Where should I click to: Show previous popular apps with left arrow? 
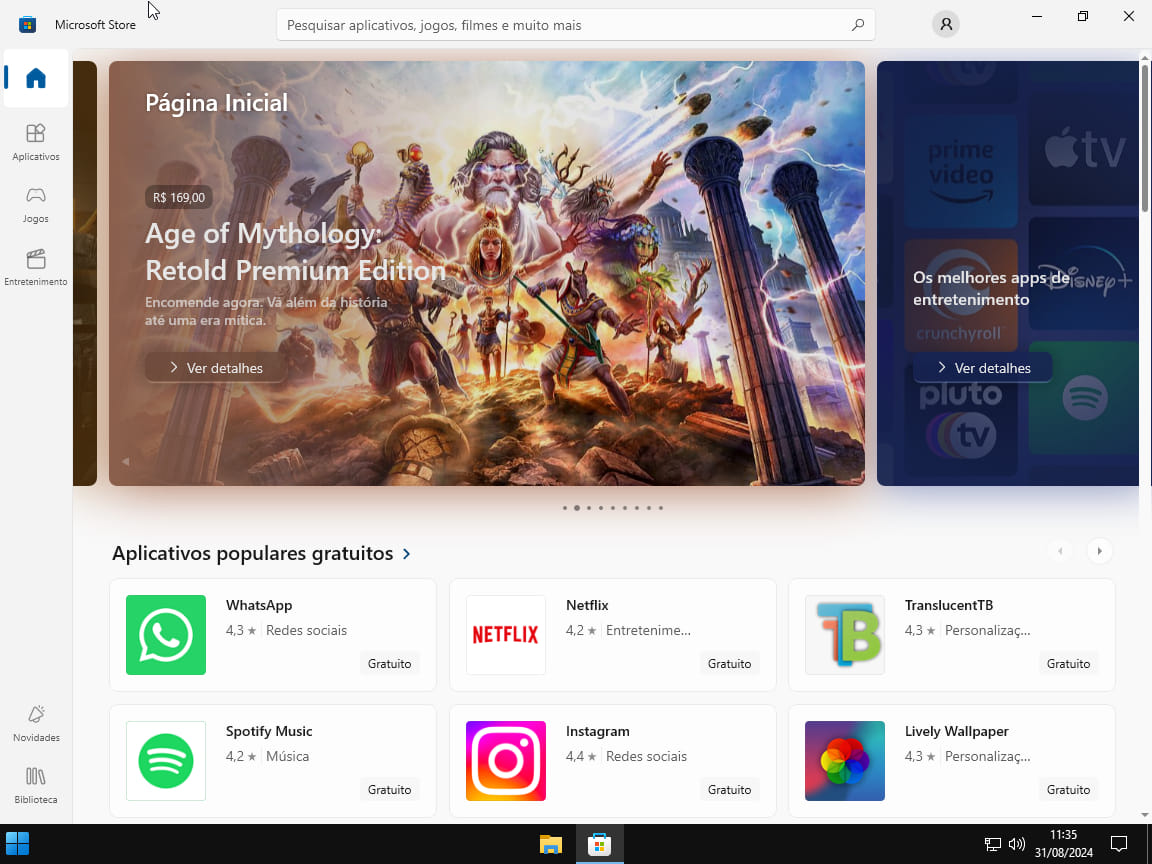[1059, 551]
